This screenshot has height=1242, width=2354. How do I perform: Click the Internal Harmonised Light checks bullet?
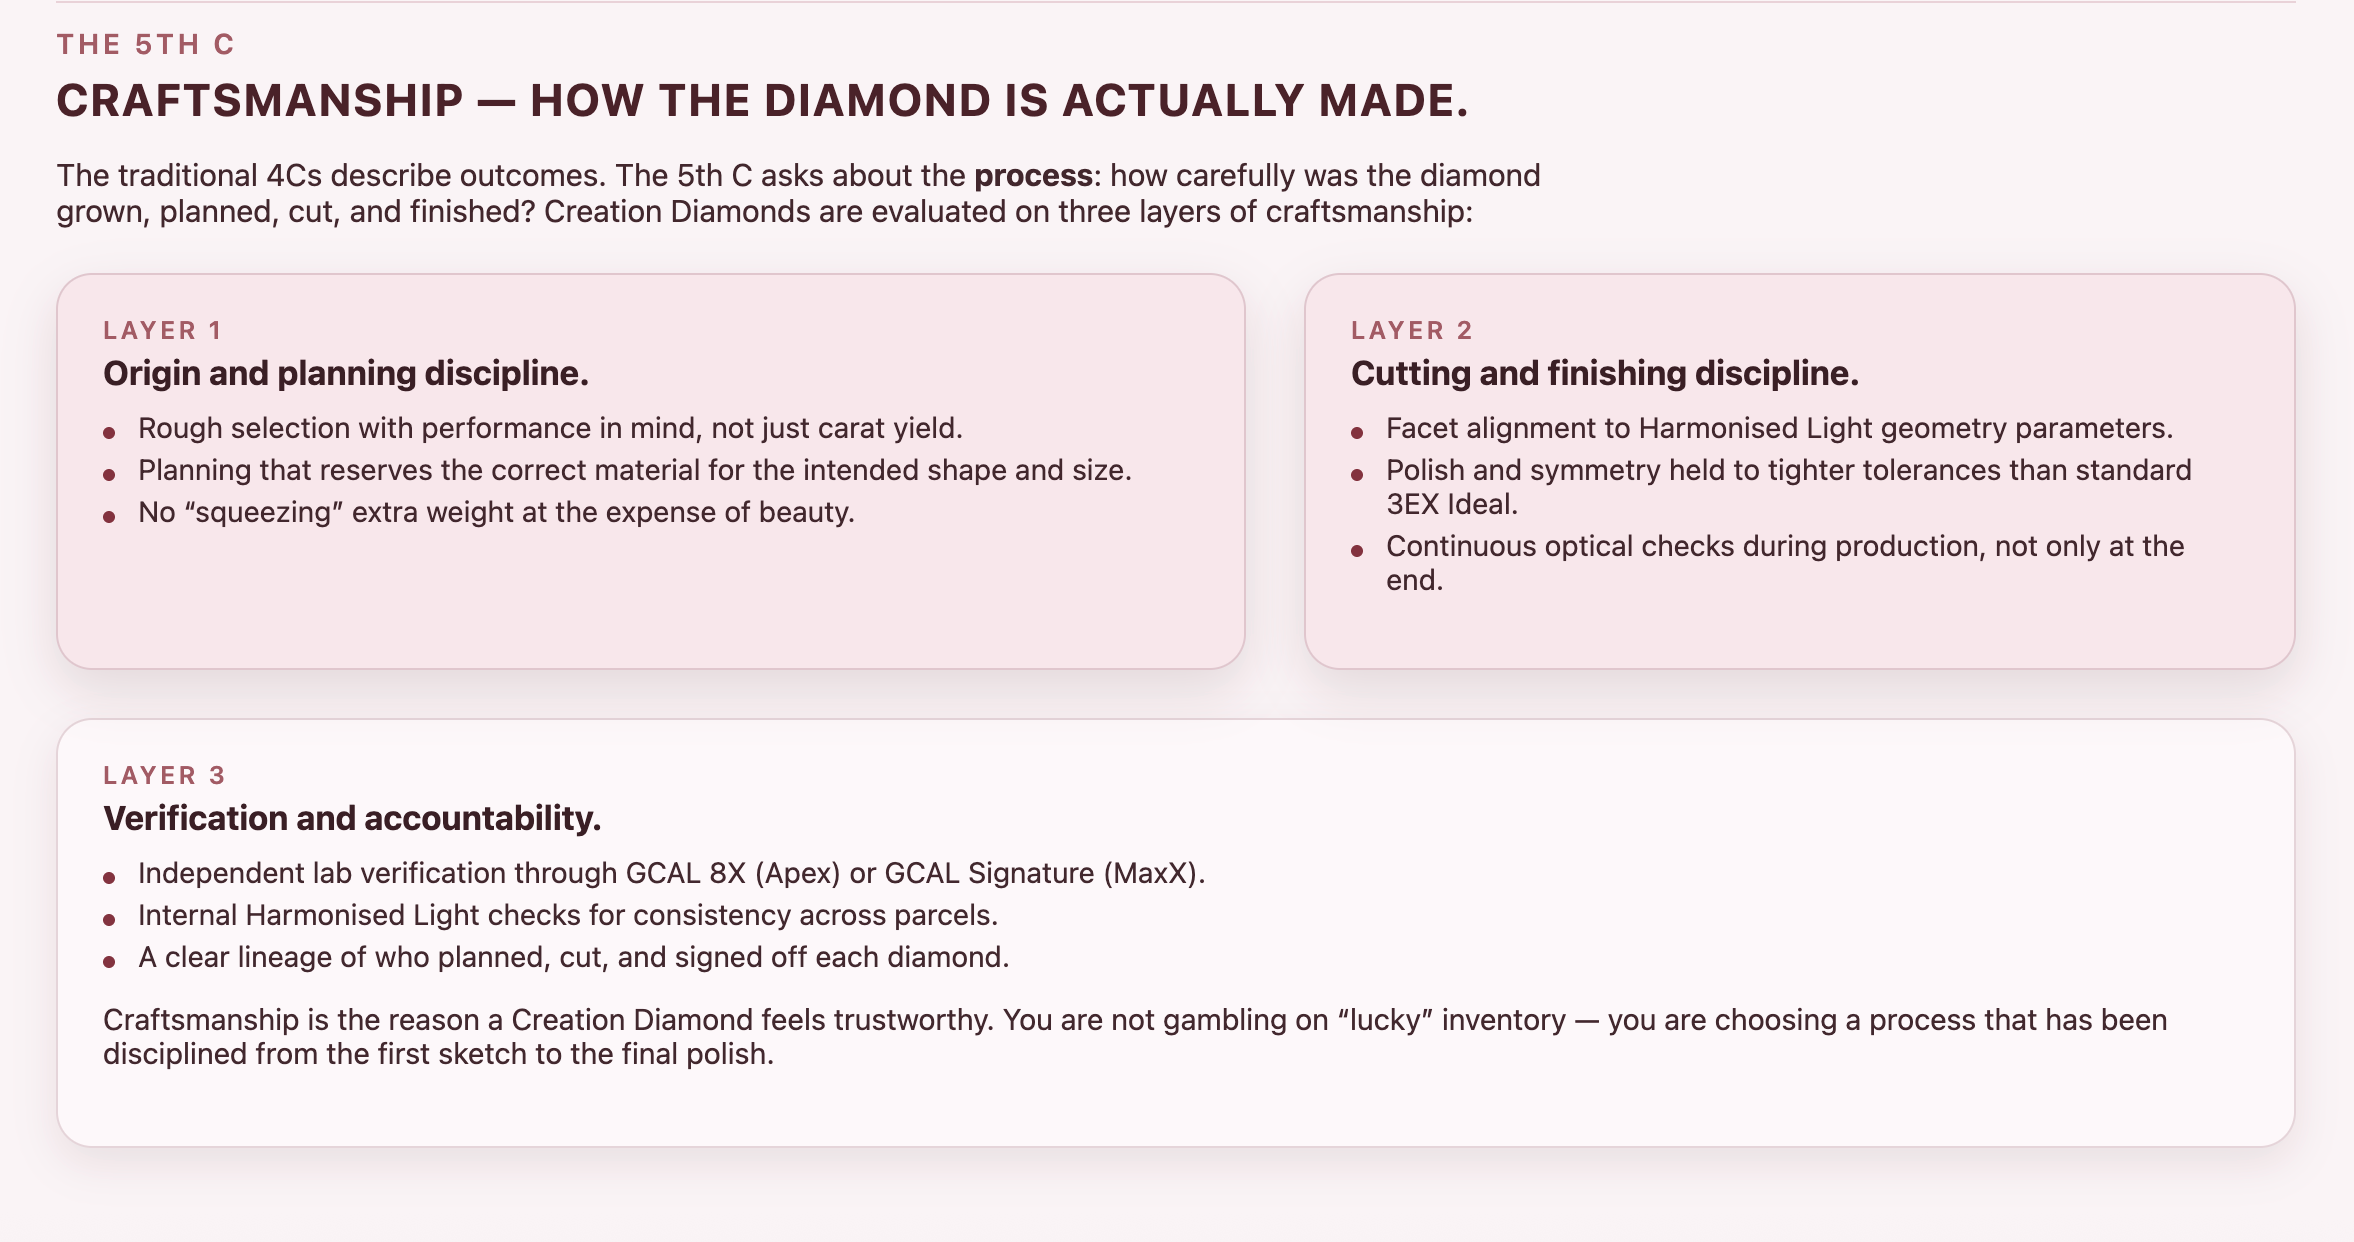[x=568, y=916]
